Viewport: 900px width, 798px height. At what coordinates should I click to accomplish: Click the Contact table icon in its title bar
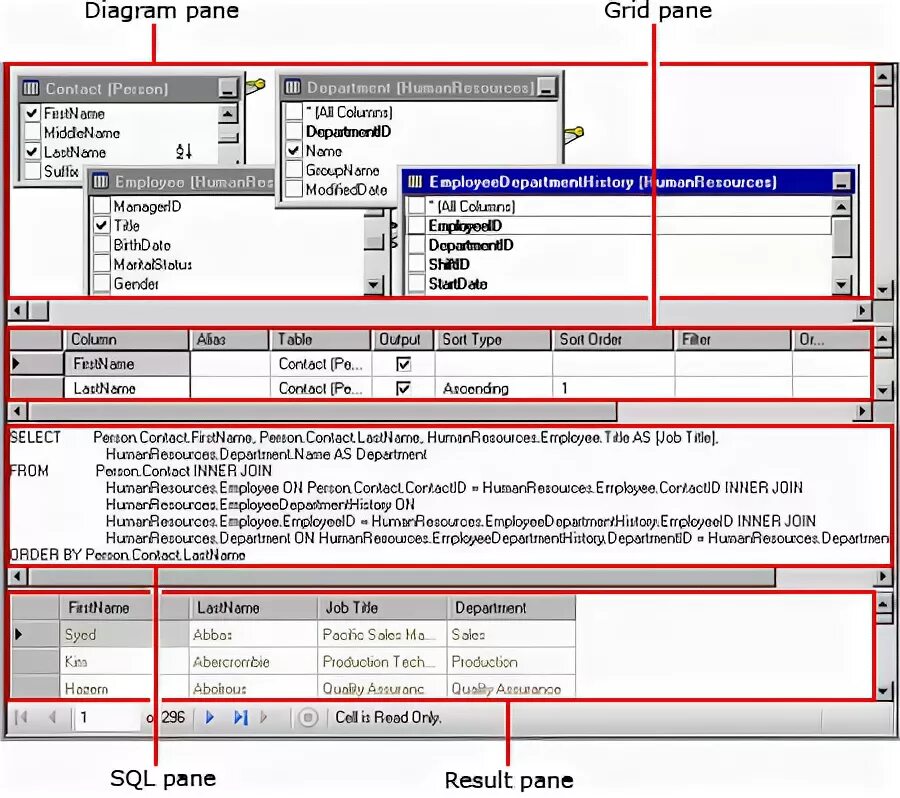point(30,88)
